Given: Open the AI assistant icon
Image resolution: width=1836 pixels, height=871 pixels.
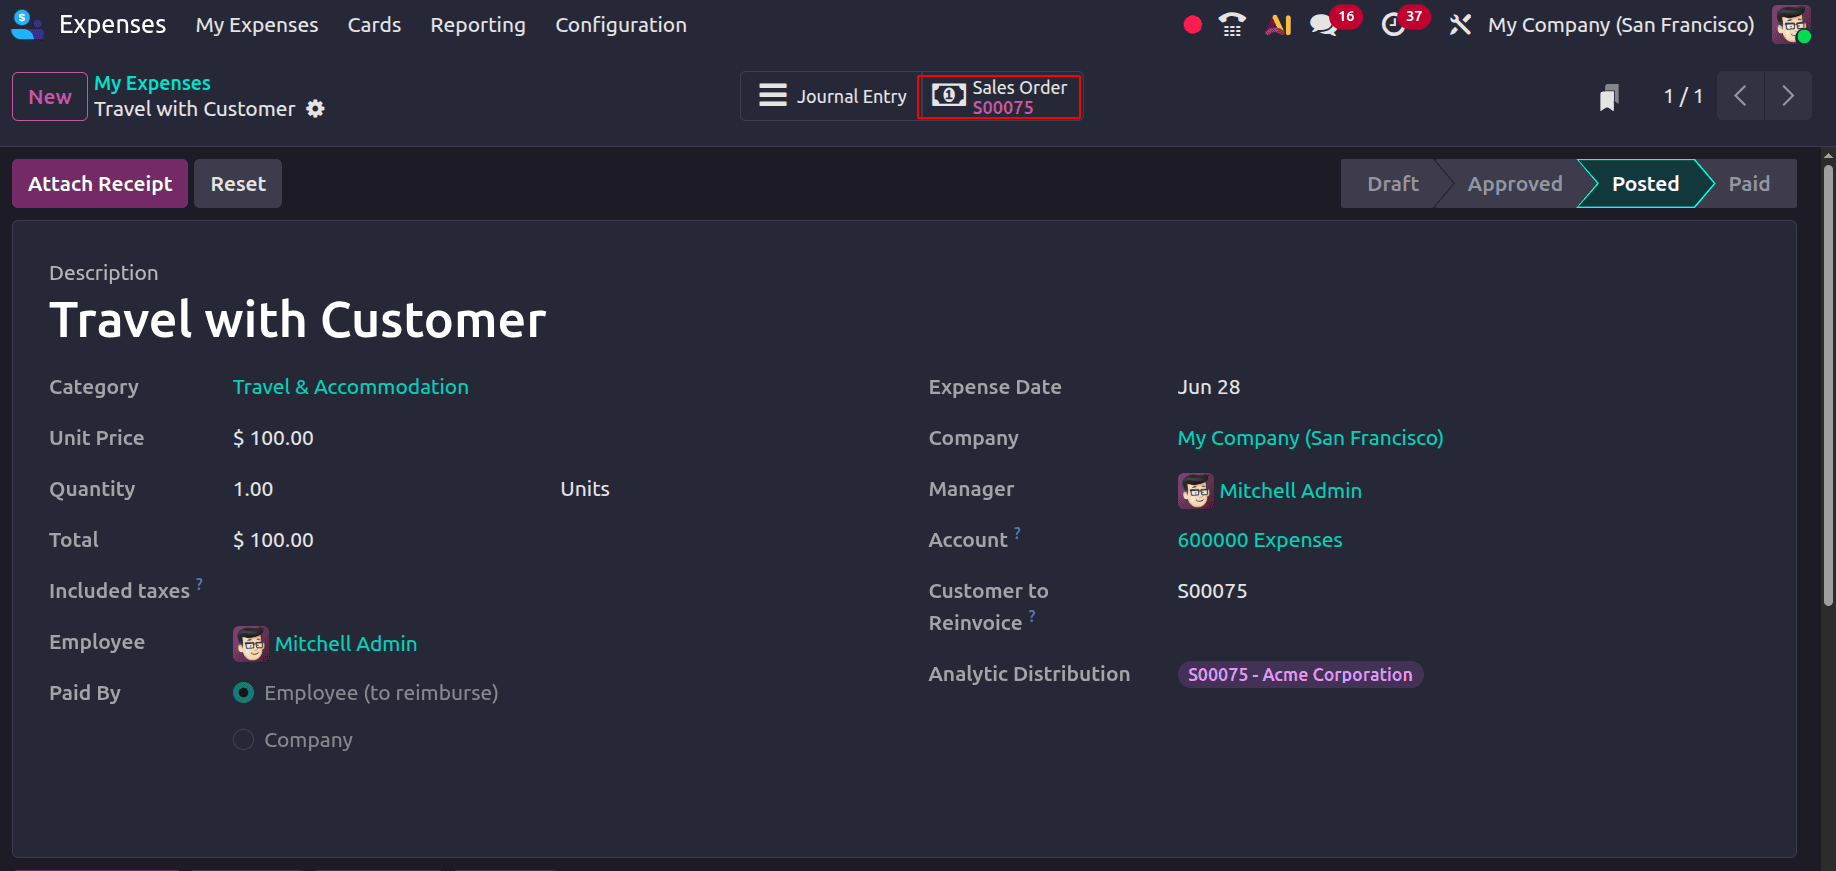Looking at the screenshot, I should (1279, 25).
